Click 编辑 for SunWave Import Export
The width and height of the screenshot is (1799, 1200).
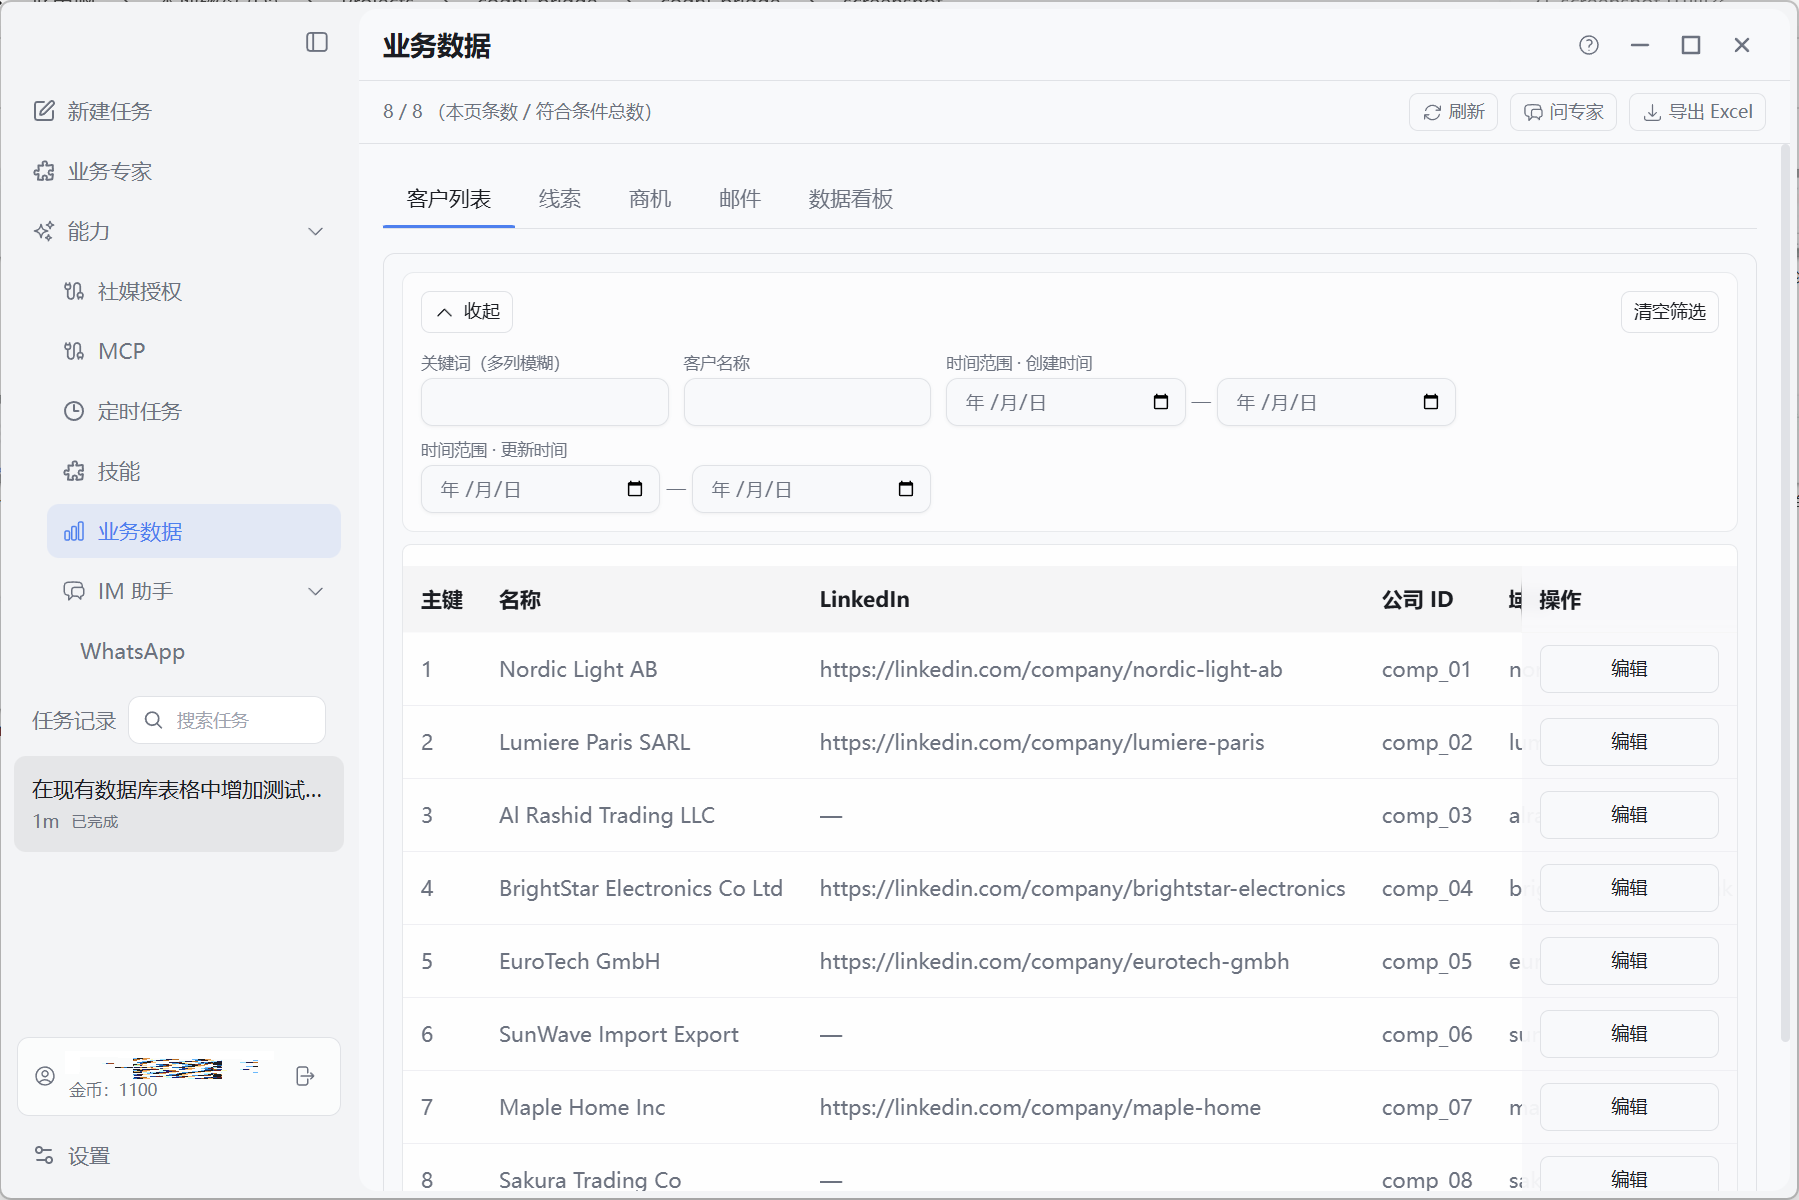coord(1629,1034)
